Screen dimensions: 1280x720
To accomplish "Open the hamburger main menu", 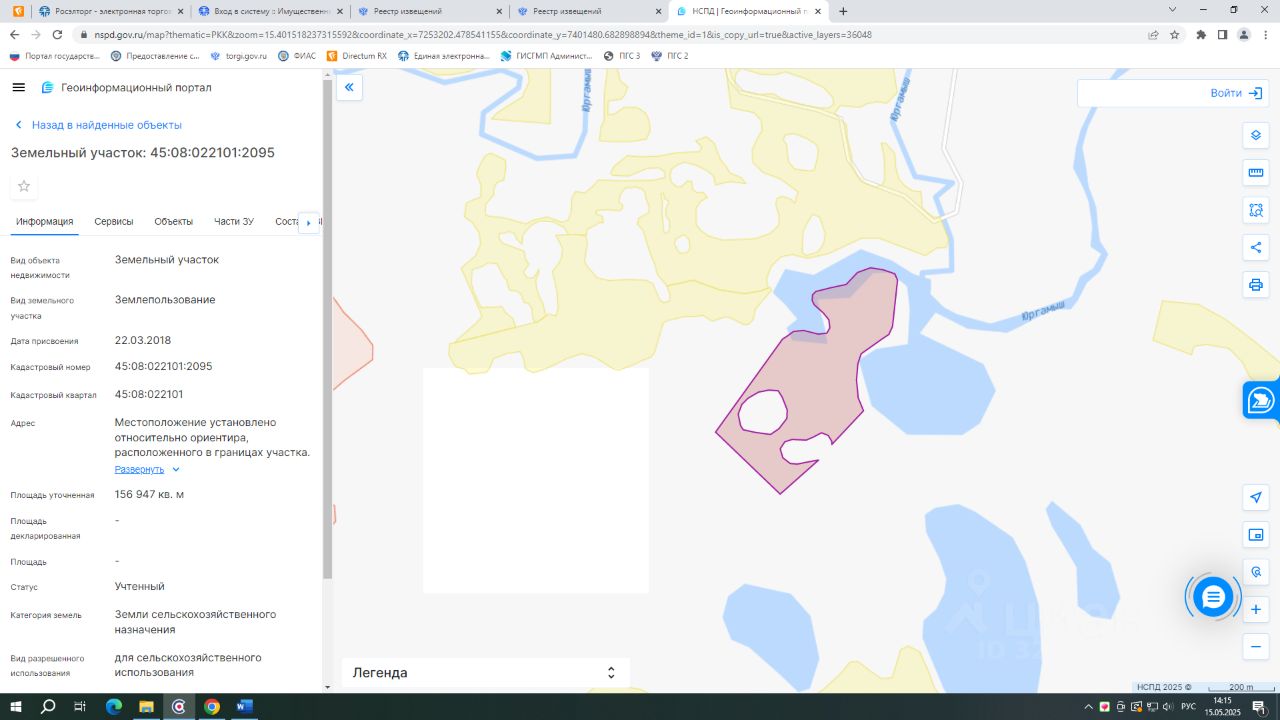I will (18, 87).
